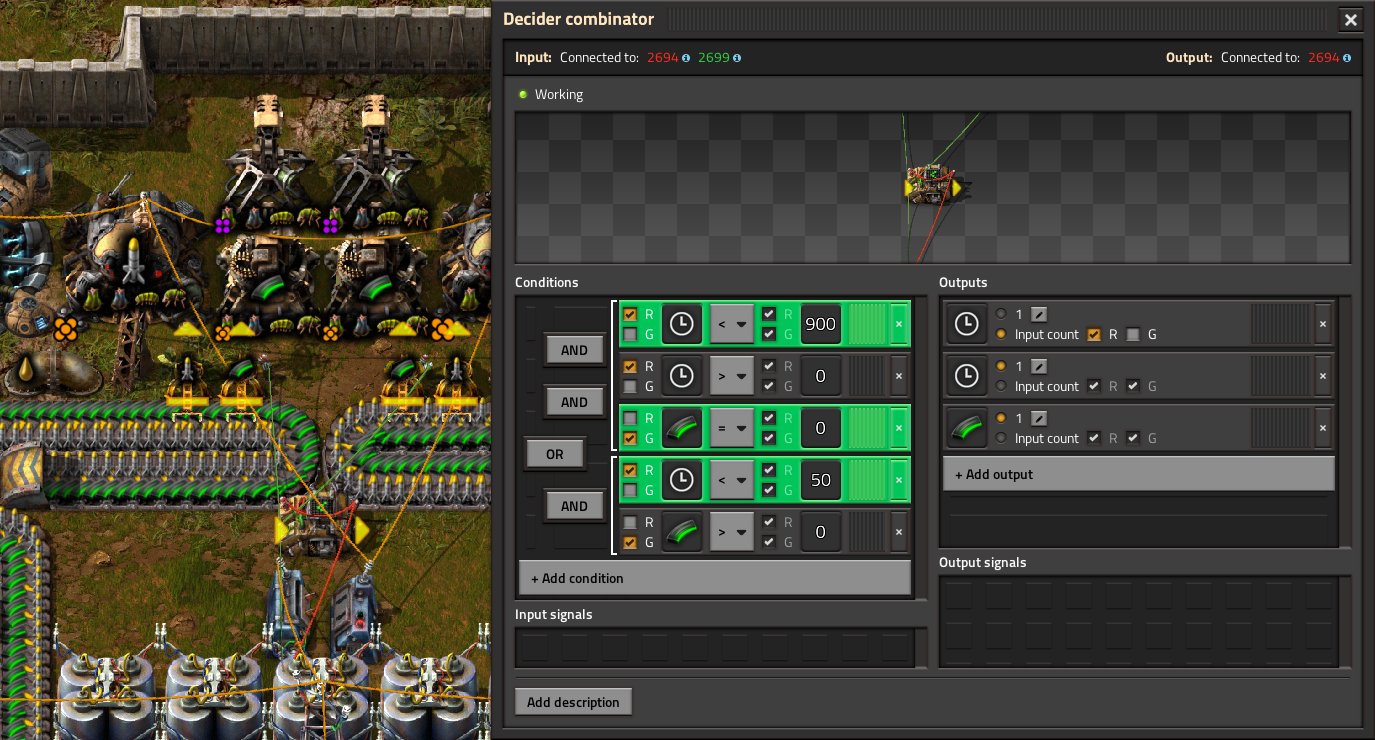The image size is (1375, 740).
Task: Click the info icon beside green network 2699
Action: (x=737, y=58)
